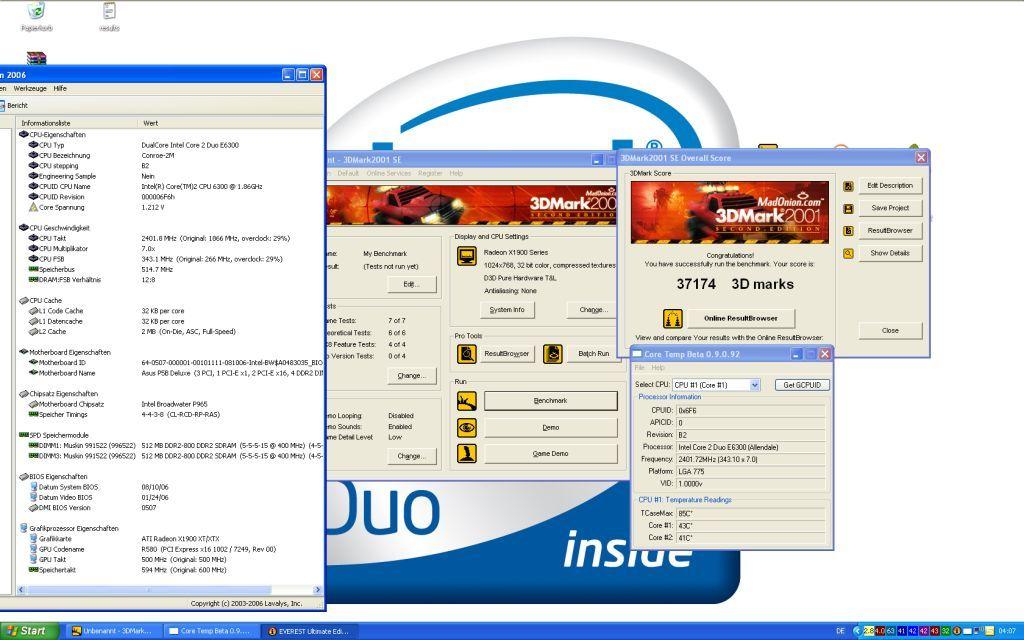Click the Get GCPUID button

tap(802, 385)
